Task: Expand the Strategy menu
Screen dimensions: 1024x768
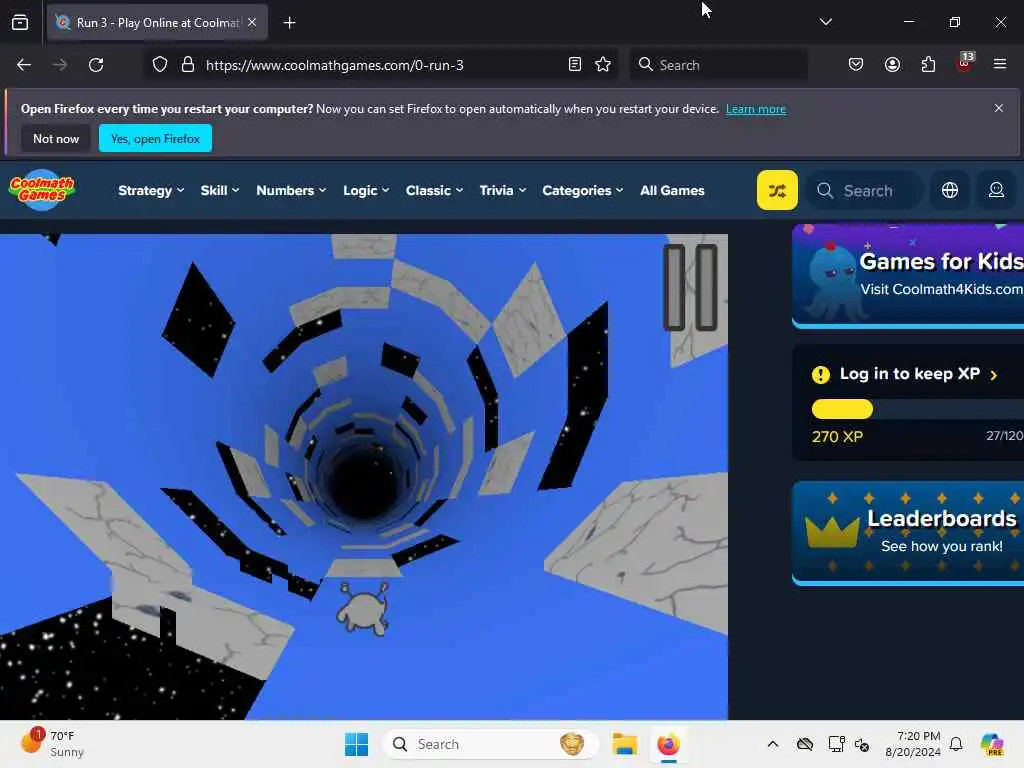Action: (151, 191)
